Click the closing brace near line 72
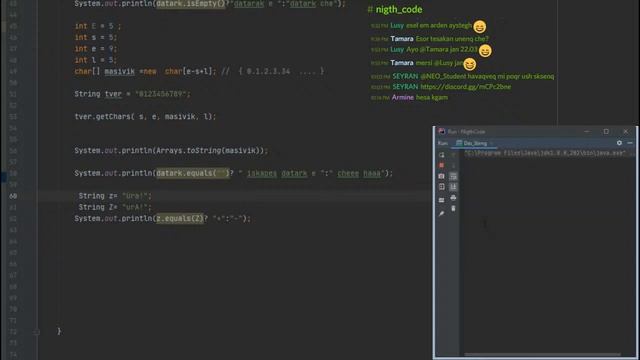 59,331
